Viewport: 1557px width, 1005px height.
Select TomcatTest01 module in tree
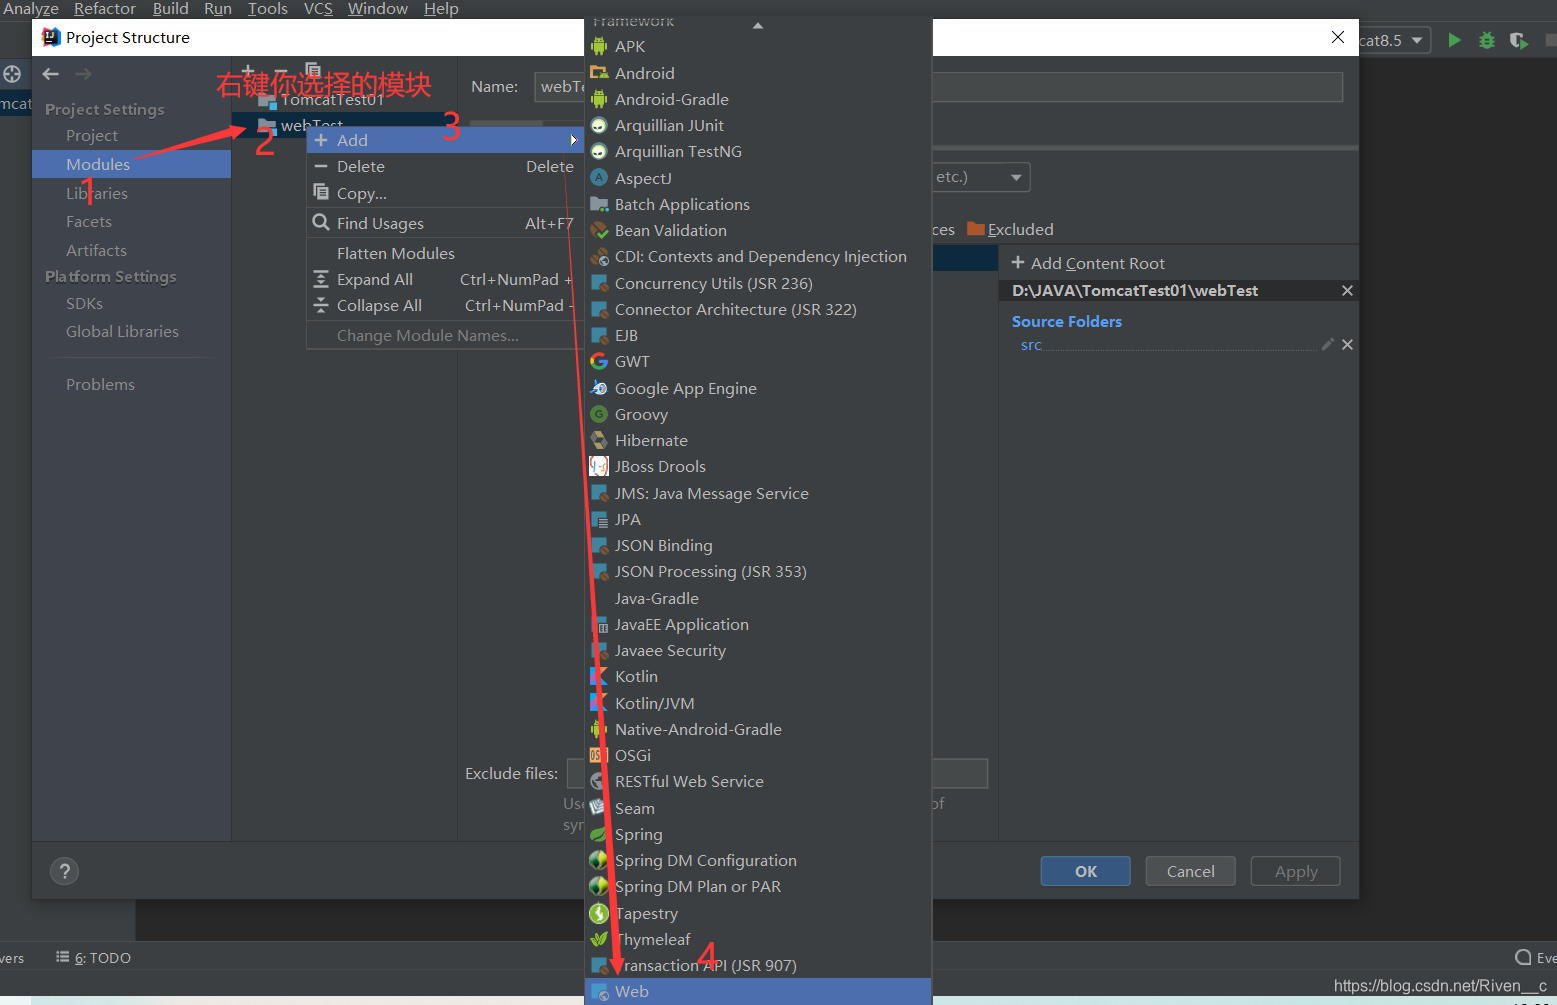pos(332,100)
